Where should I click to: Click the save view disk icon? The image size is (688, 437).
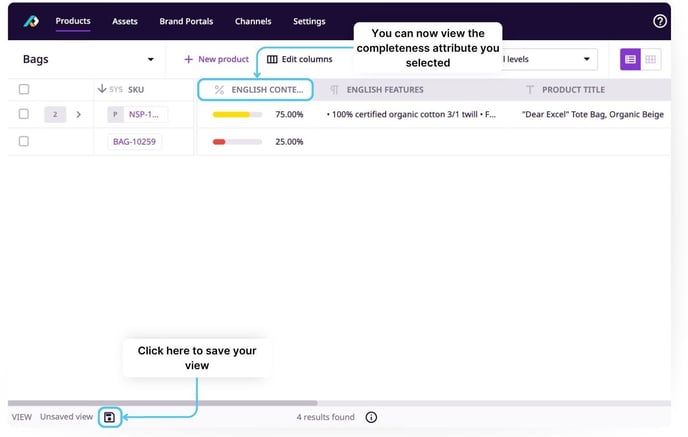[x=109, y=417]
